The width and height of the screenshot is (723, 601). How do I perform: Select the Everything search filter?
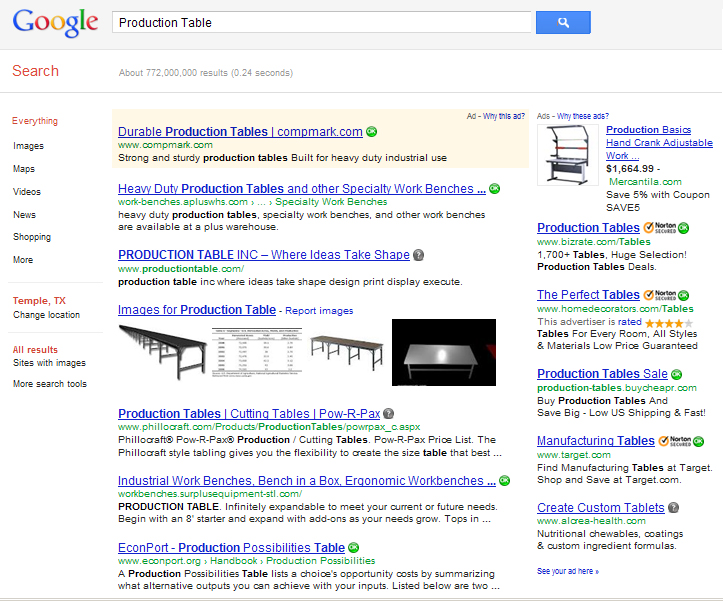(x=35, y=121)
